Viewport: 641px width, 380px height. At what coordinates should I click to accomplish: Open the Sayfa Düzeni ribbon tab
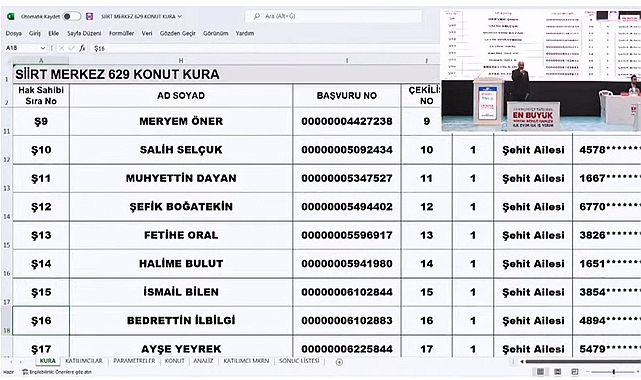84,34
